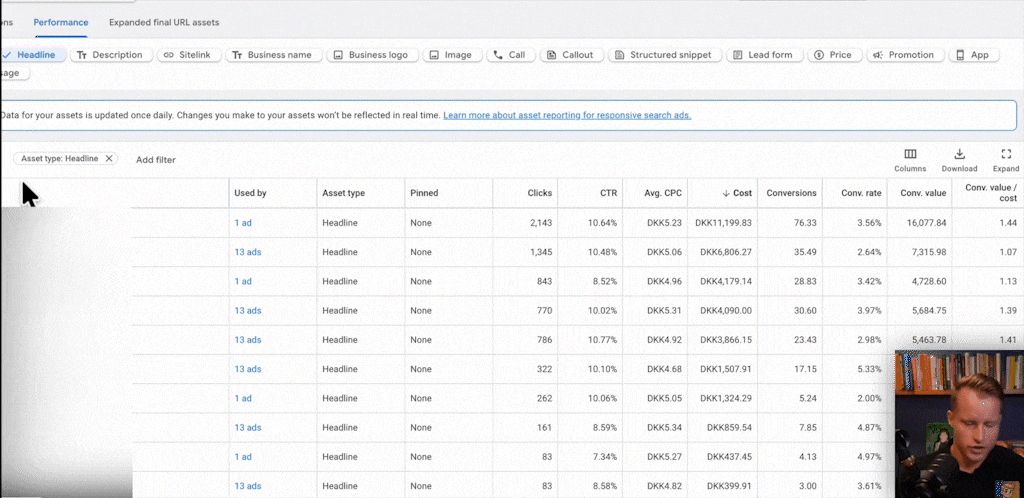Switch to the Performance tab
This screenshot has height=498, width=1024.
tap(61, 22)
